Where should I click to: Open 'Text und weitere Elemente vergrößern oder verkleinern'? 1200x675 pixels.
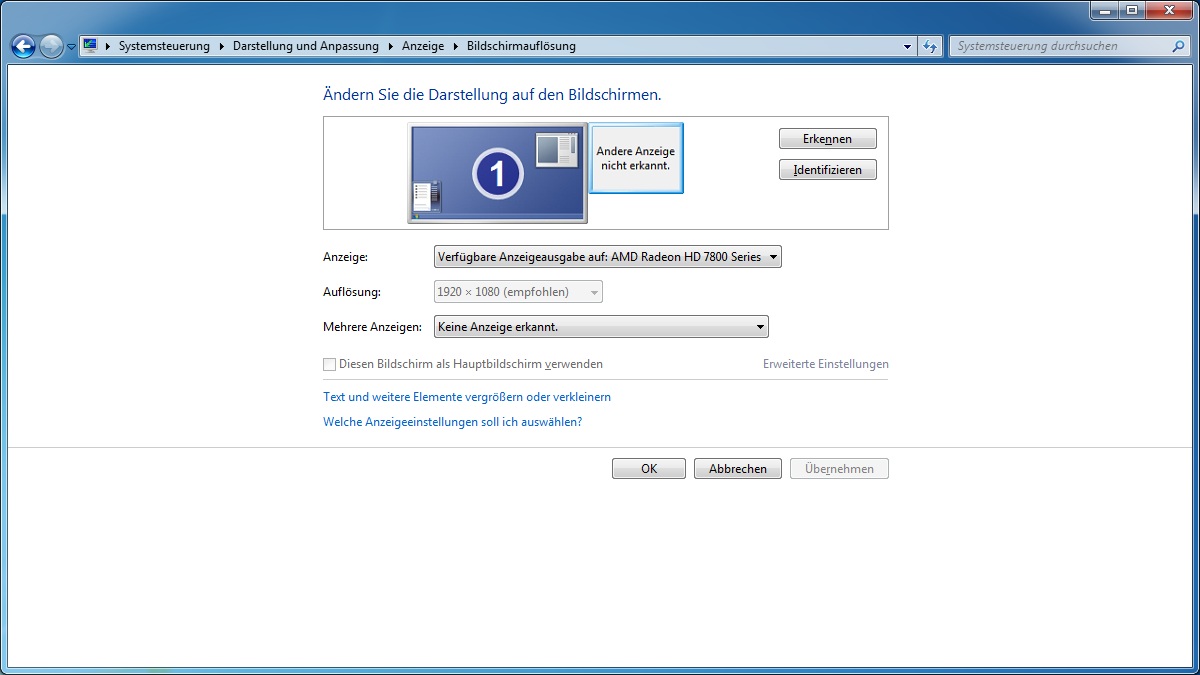pos(467,397)
